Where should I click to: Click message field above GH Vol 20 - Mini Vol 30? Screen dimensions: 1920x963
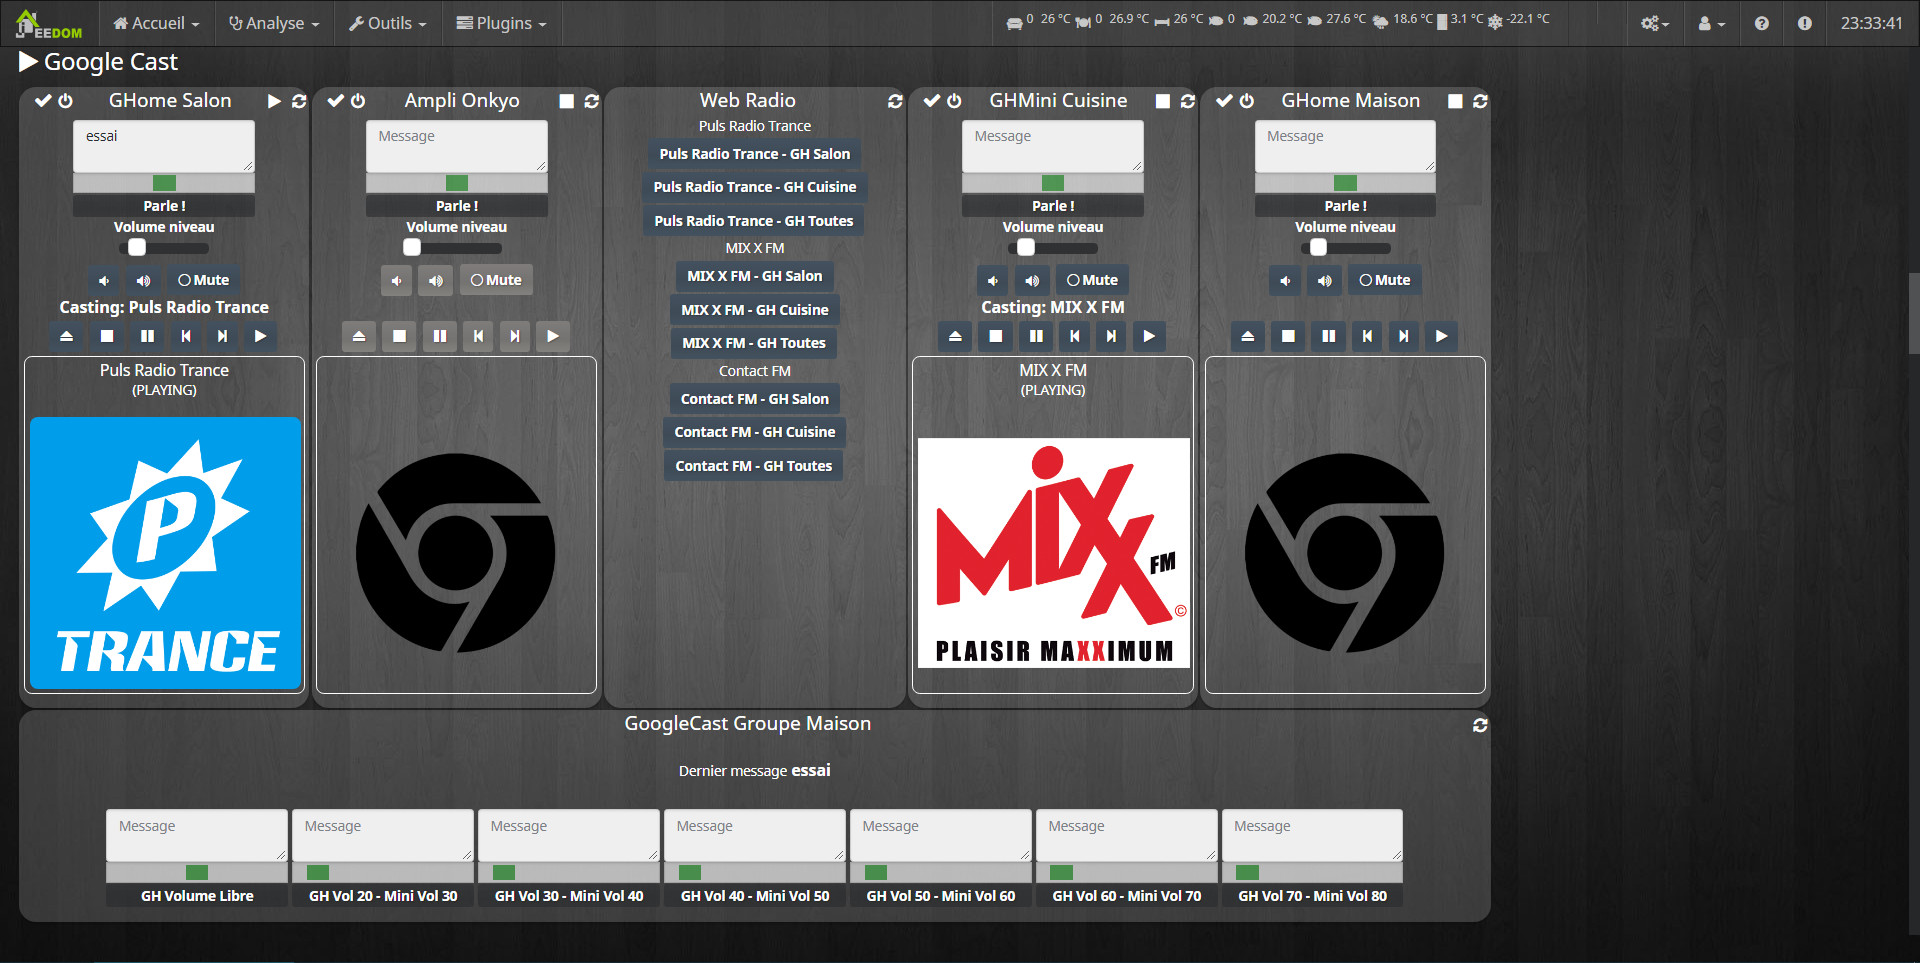click(383, 835)
